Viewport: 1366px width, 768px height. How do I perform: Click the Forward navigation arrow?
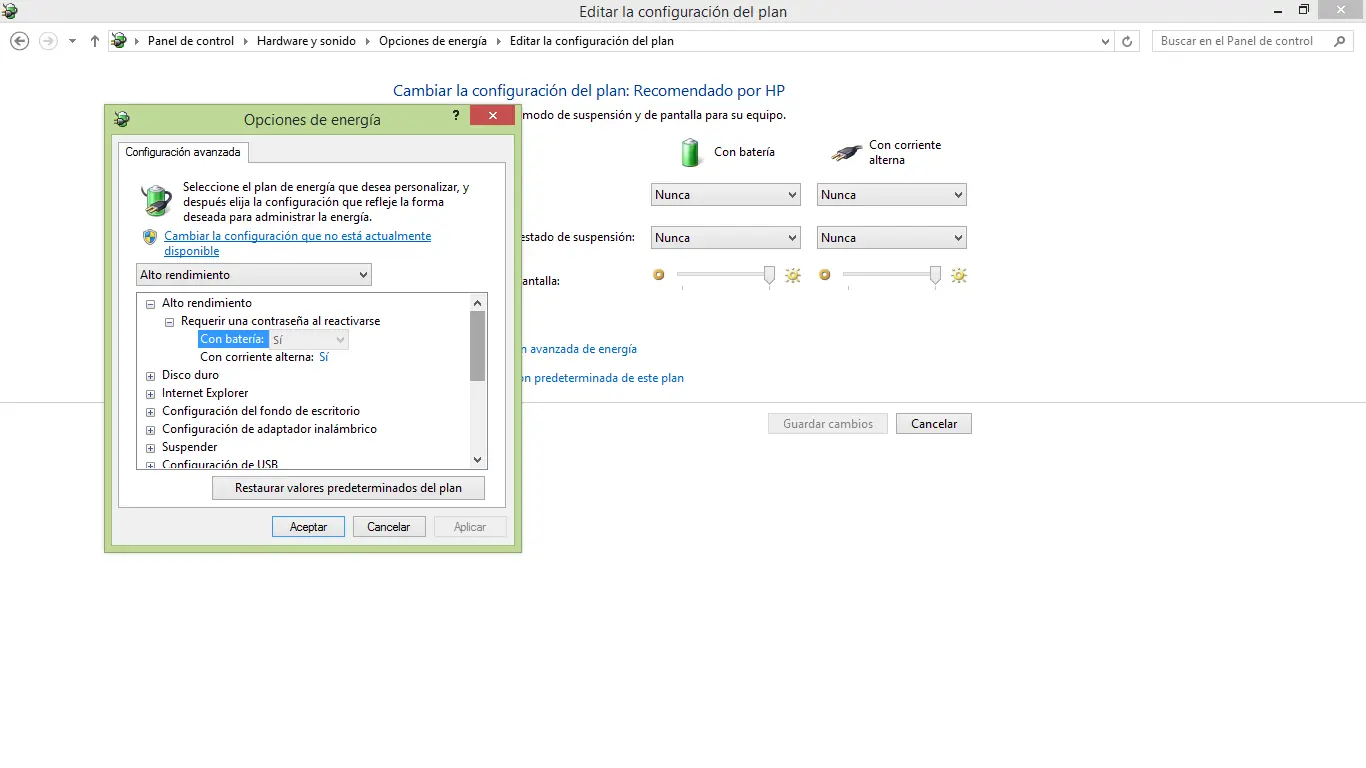[x=48, y=41]
